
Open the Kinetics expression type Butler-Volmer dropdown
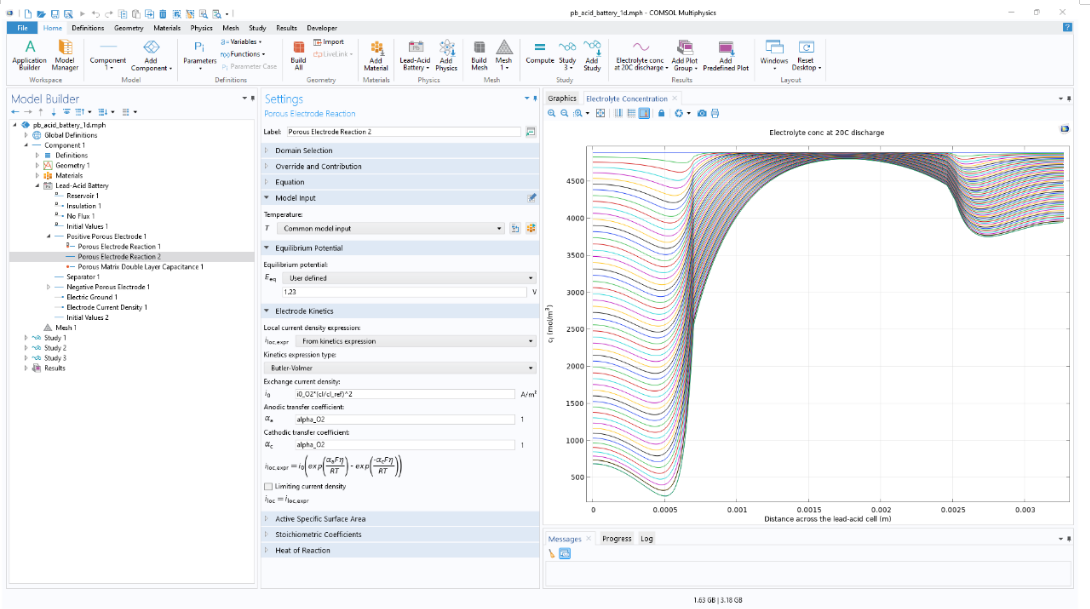(400, 368)
